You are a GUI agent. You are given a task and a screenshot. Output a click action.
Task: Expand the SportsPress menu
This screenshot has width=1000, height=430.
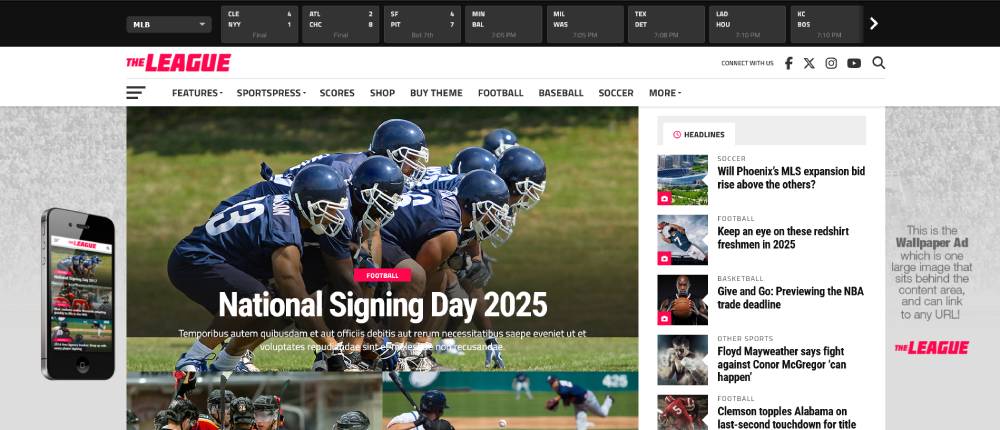coord(271,93)
